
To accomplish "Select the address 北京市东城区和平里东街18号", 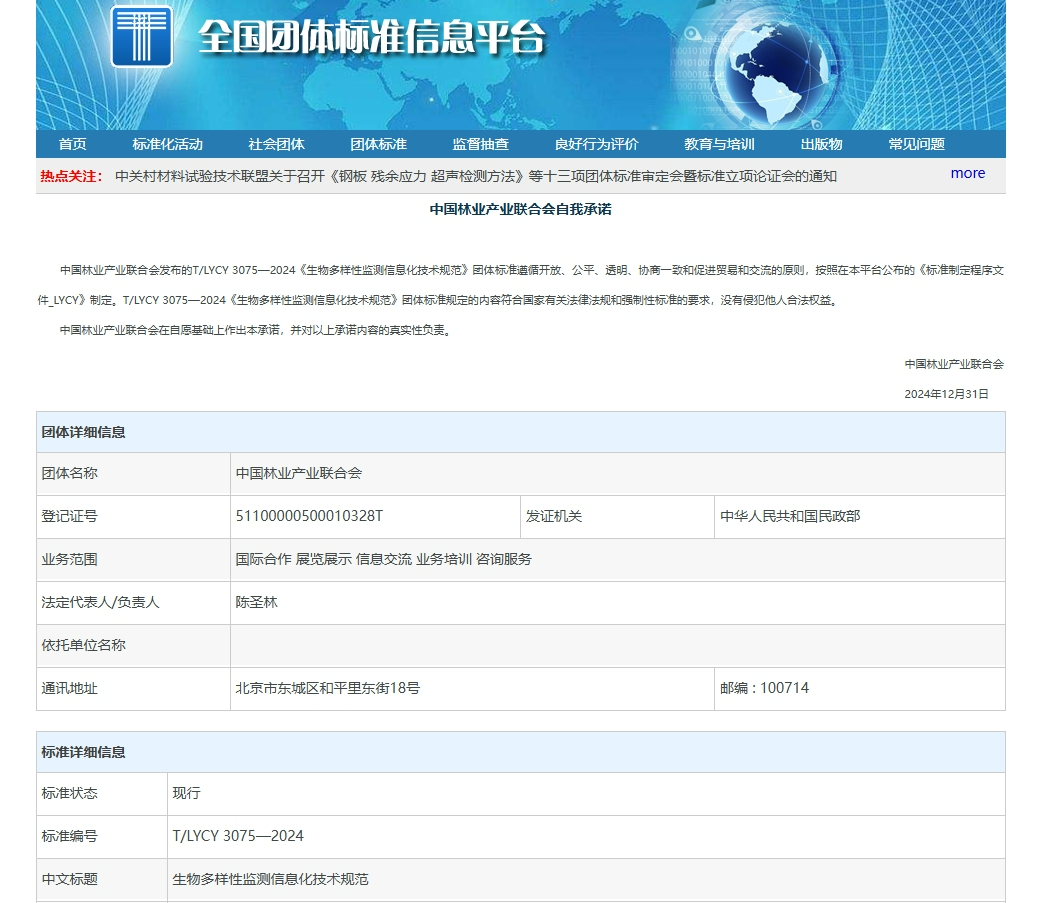I will [327, 688].
